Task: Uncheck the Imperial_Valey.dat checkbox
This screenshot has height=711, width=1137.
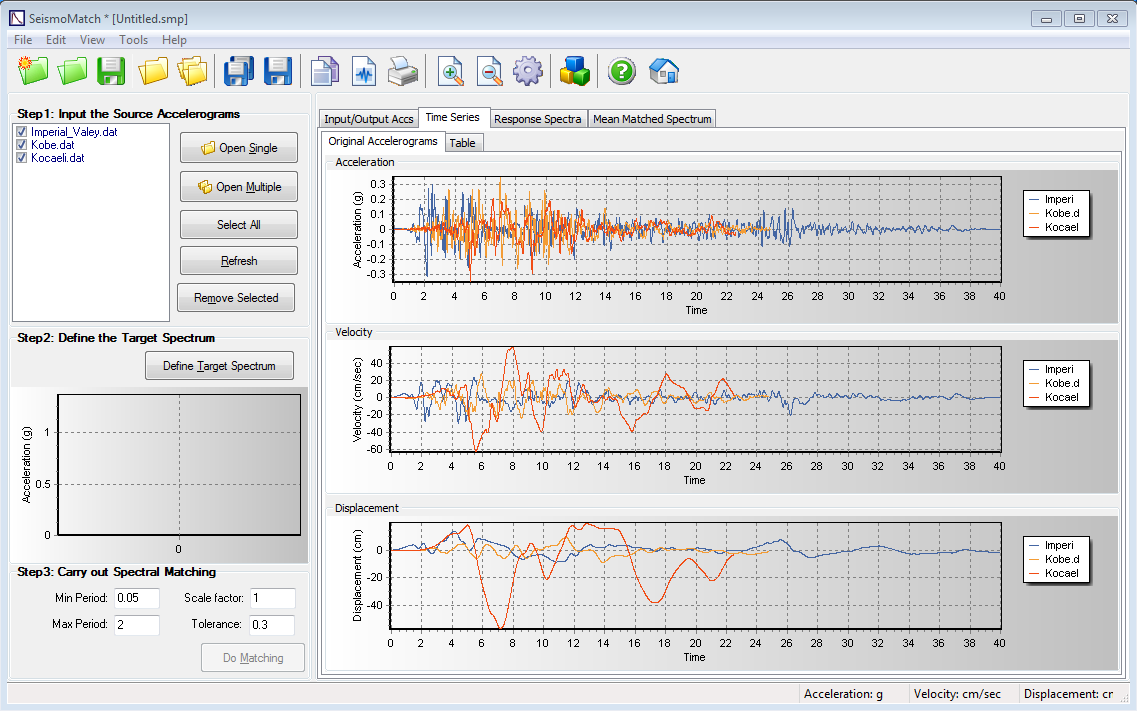Action: tap(22, 132)
